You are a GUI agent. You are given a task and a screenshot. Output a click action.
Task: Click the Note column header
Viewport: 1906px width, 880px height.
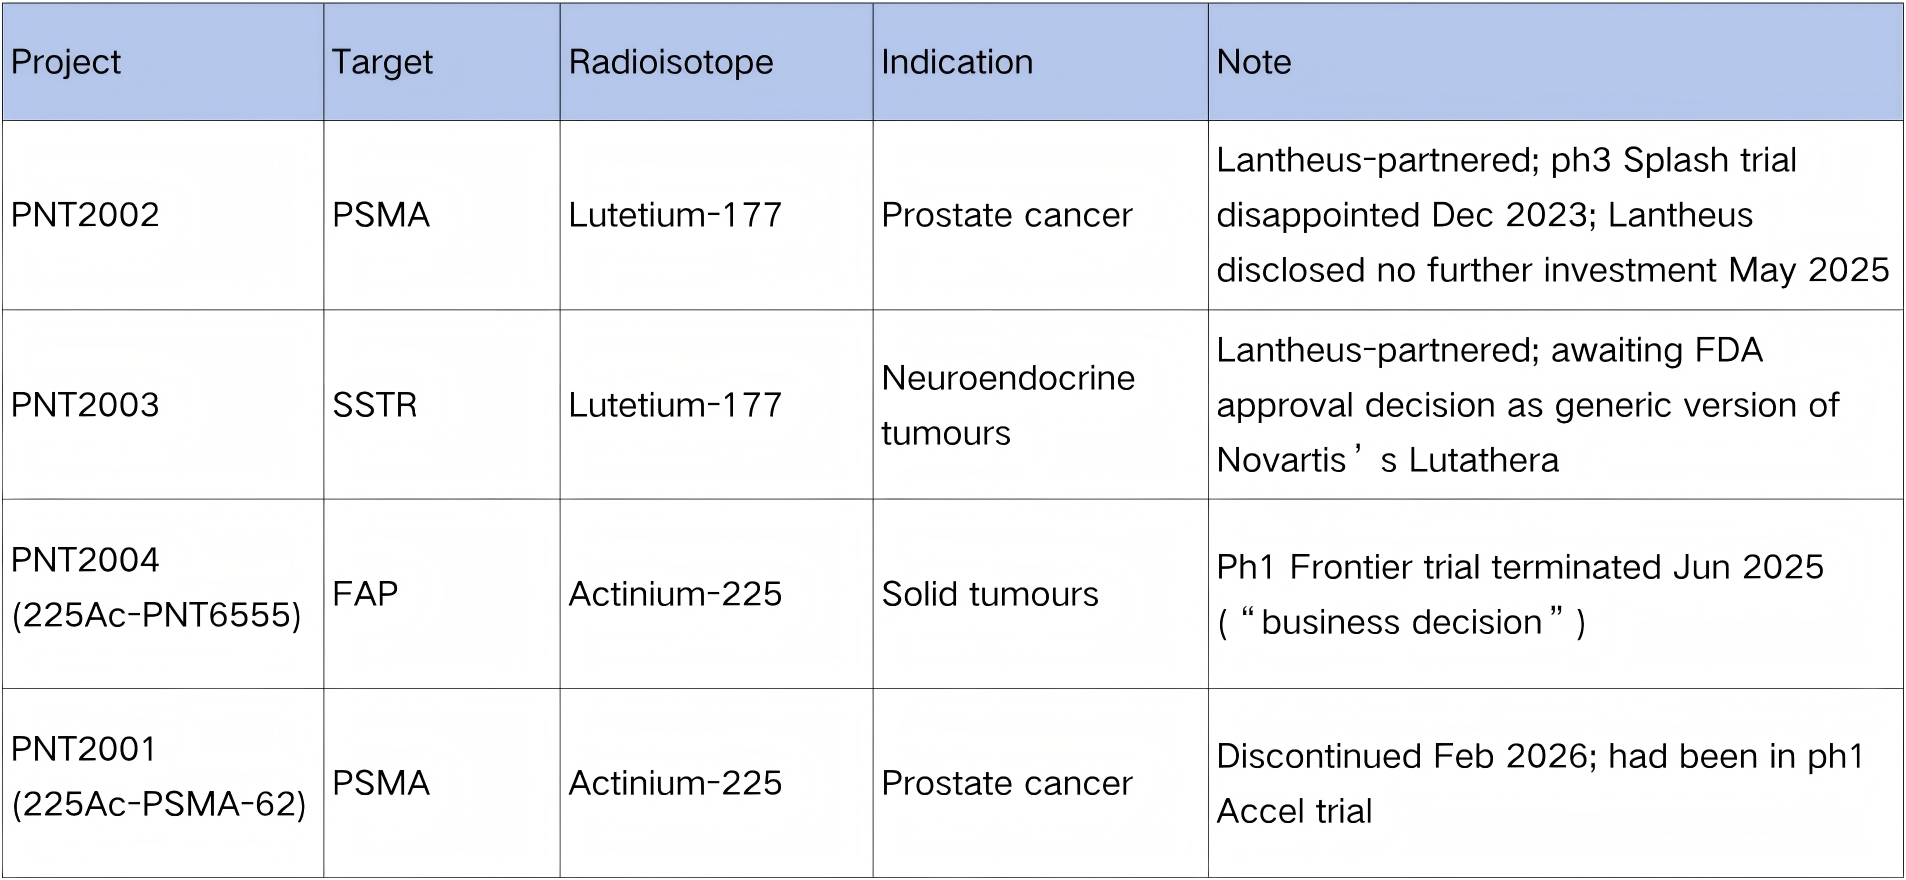click(x=1254, y=62)
